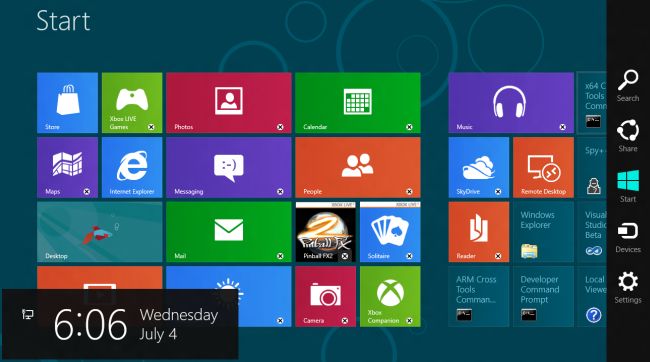This screenshot has height=362, width=650.
Task: Click the x badge on Messaging tile
Action: pyautogui.click(x=280, y=192)
